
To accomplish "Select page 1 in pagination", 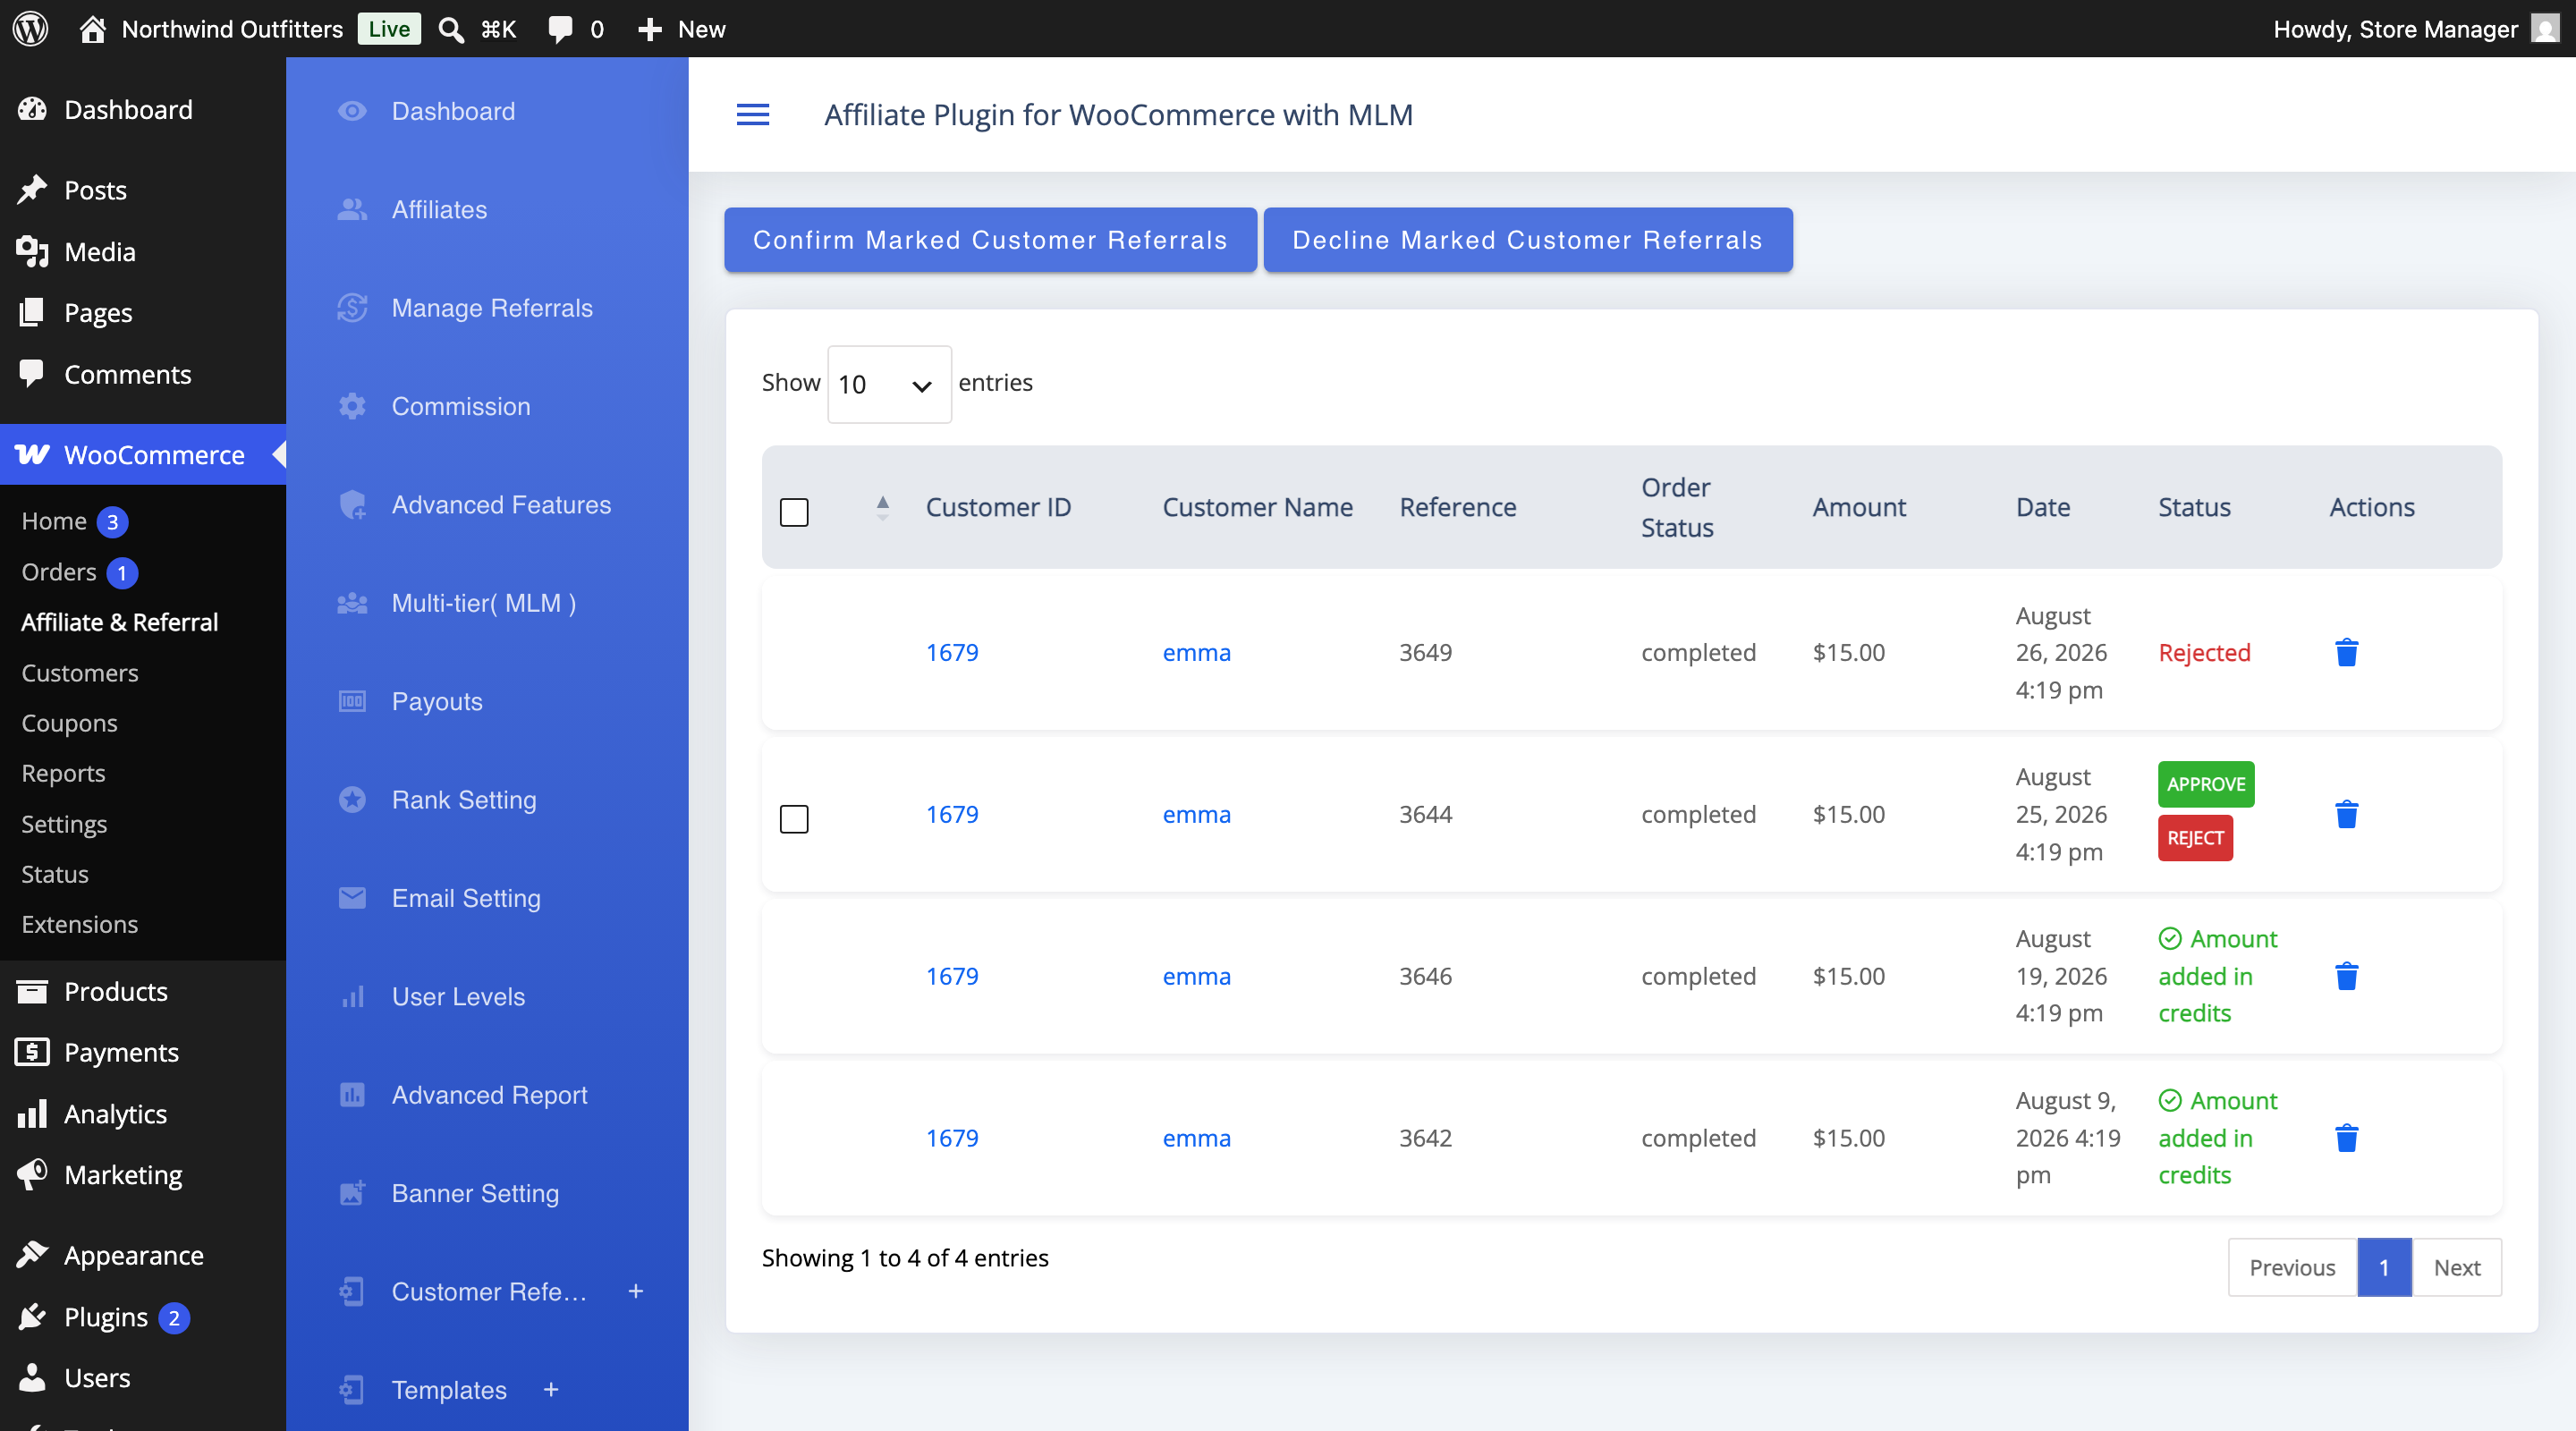I will pyautogui.click(x=2384, y=1268).
